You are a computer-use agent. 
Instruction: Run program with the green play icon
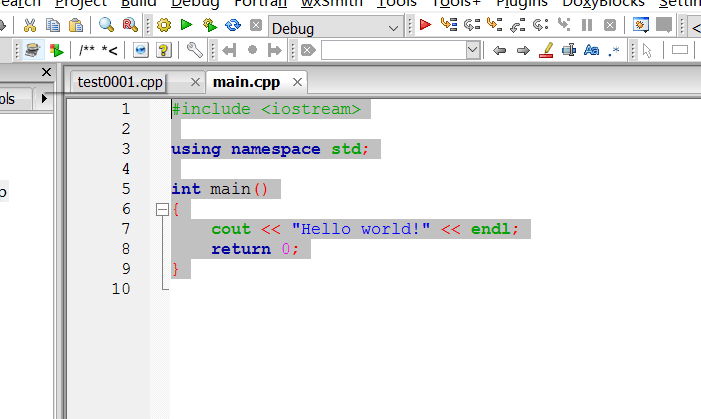(x=186, y=25)
